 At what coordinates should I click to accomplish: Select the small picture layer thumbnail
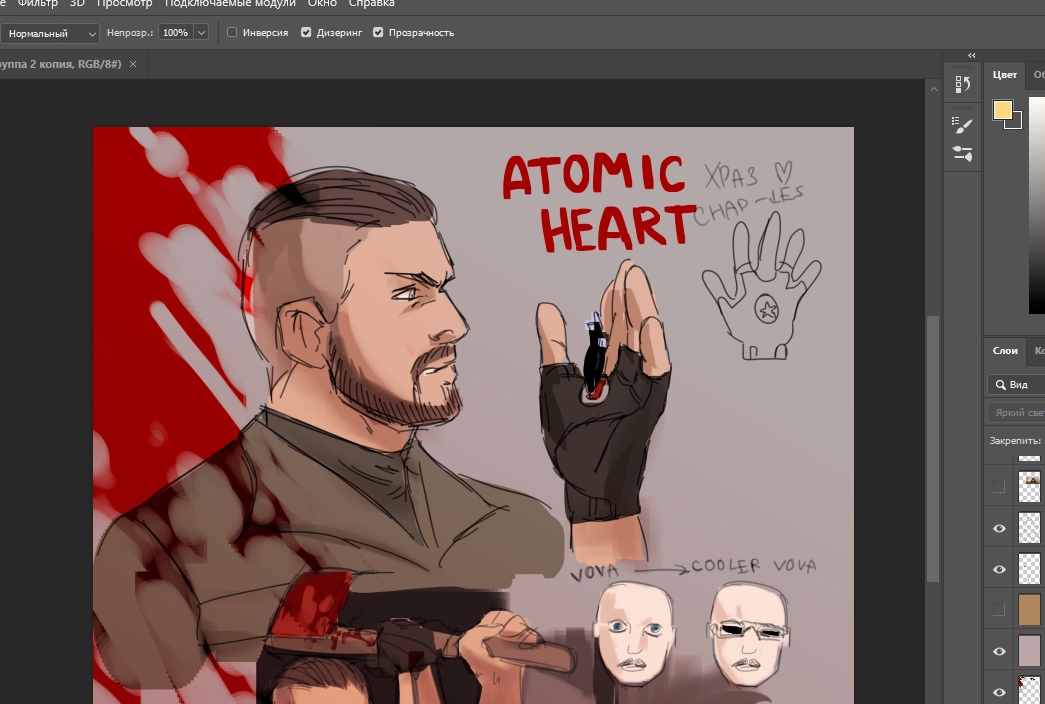pyautogui.click(x=1029, y=487)
